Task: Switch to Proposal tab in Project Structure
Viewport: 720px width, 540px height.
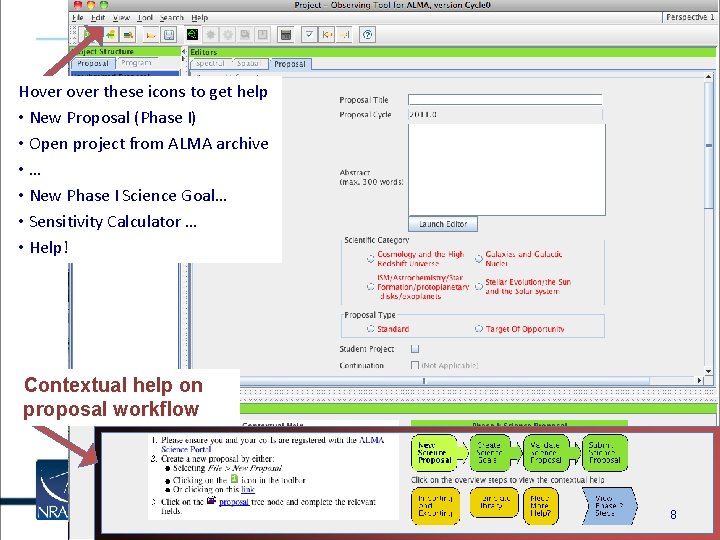Action: pos(93,63)
